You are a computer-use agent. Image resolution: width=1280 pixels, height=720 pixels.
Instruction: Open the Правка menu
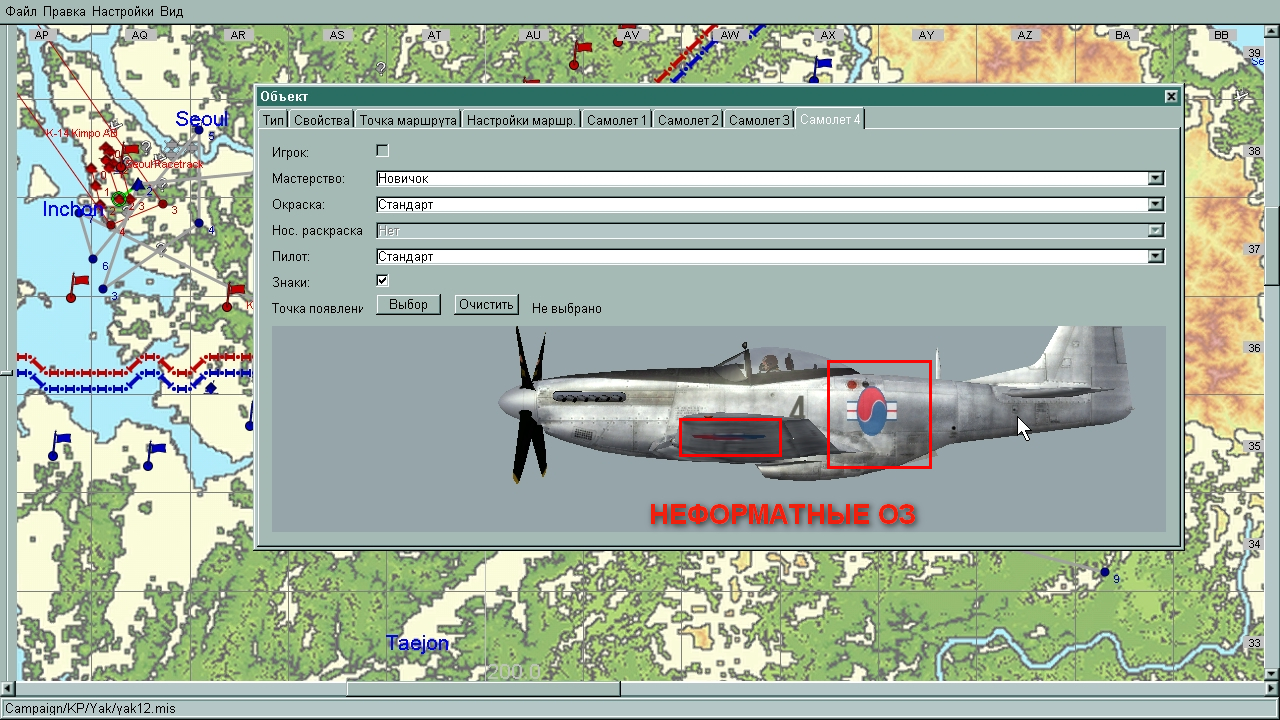(x=64, y=11)
